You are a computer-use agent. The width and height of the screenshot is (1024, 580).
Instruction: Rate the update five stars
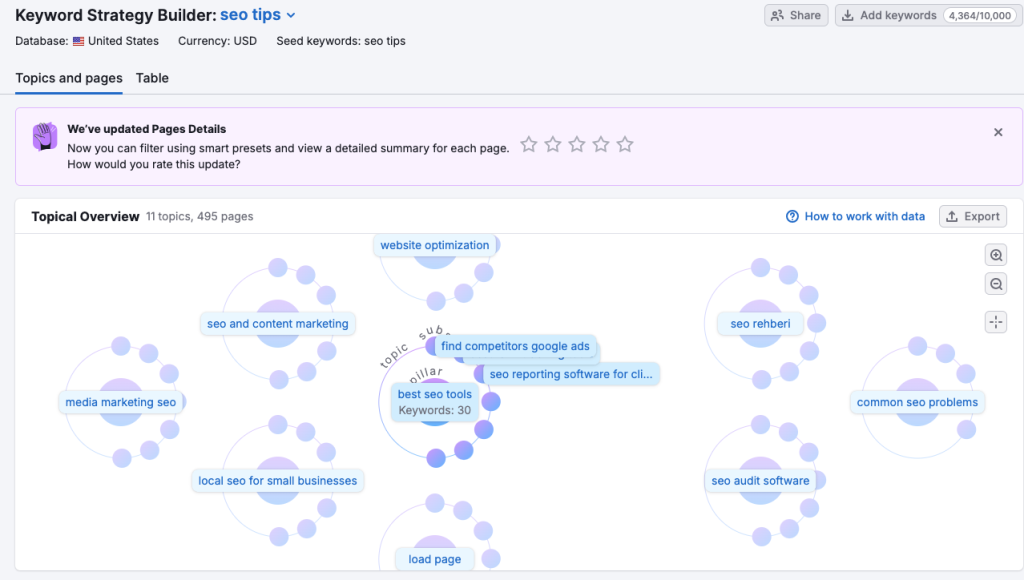(625, 144)
